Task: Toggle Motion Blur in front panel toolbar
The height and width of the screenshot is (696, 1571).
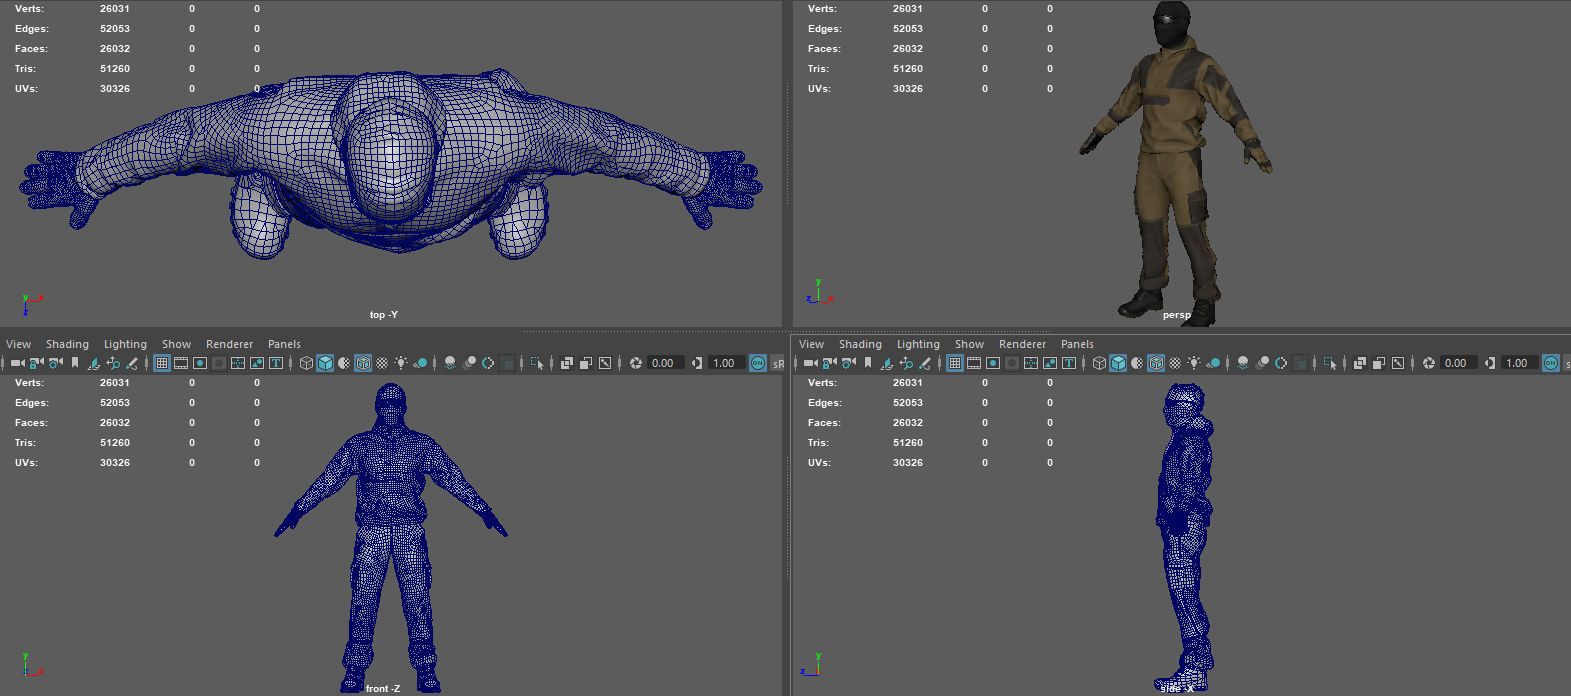Action: point(469,363)
